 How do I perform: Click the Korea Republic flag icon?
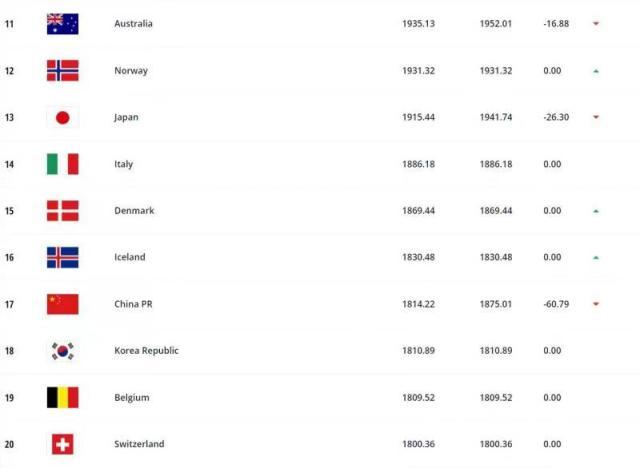click(x=62, y=351)
